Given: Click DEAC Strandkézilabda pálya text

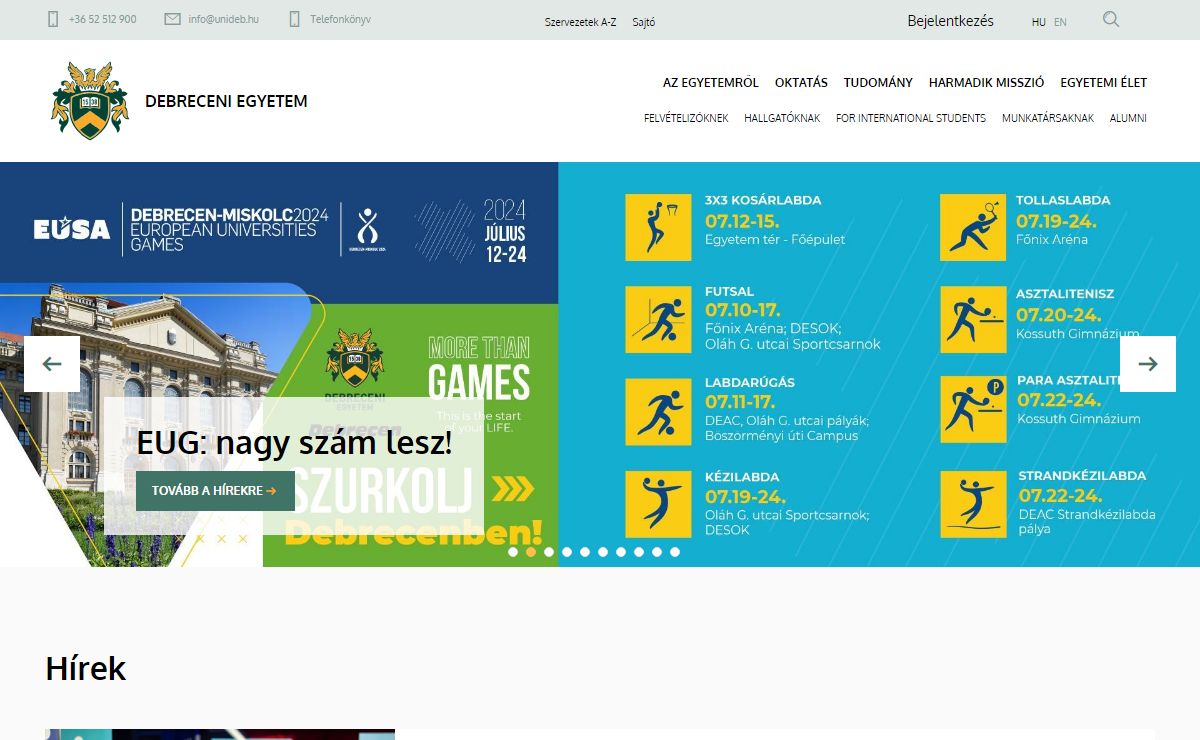Looking at the screenshot, I should coord(1087,521).
